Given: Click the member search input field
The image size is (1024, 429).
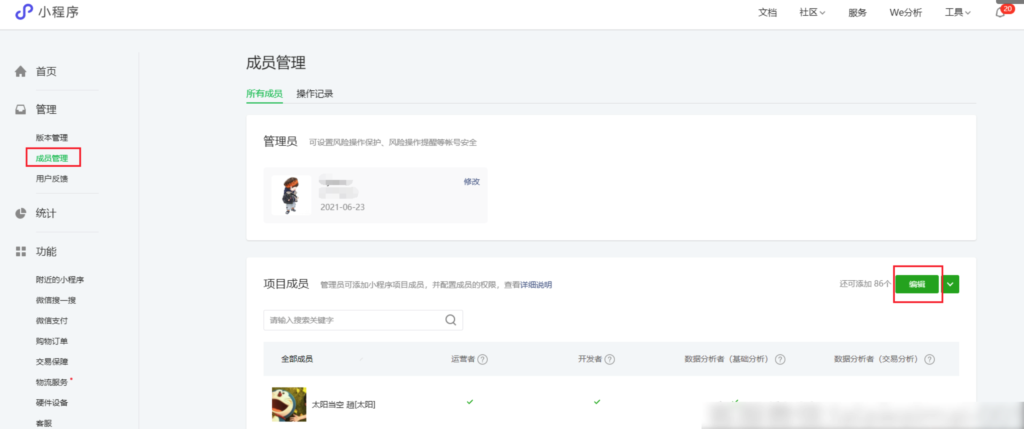Looking at the screenshot, I should 352,320.
